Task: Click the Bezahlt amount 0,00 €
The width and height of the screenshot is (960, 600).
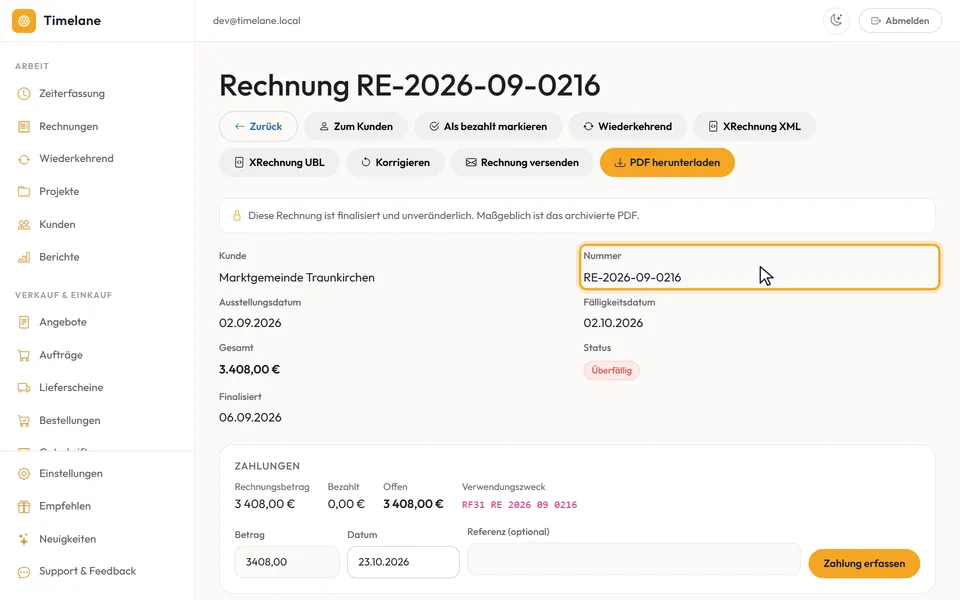Action: click(x=346, y=504)
